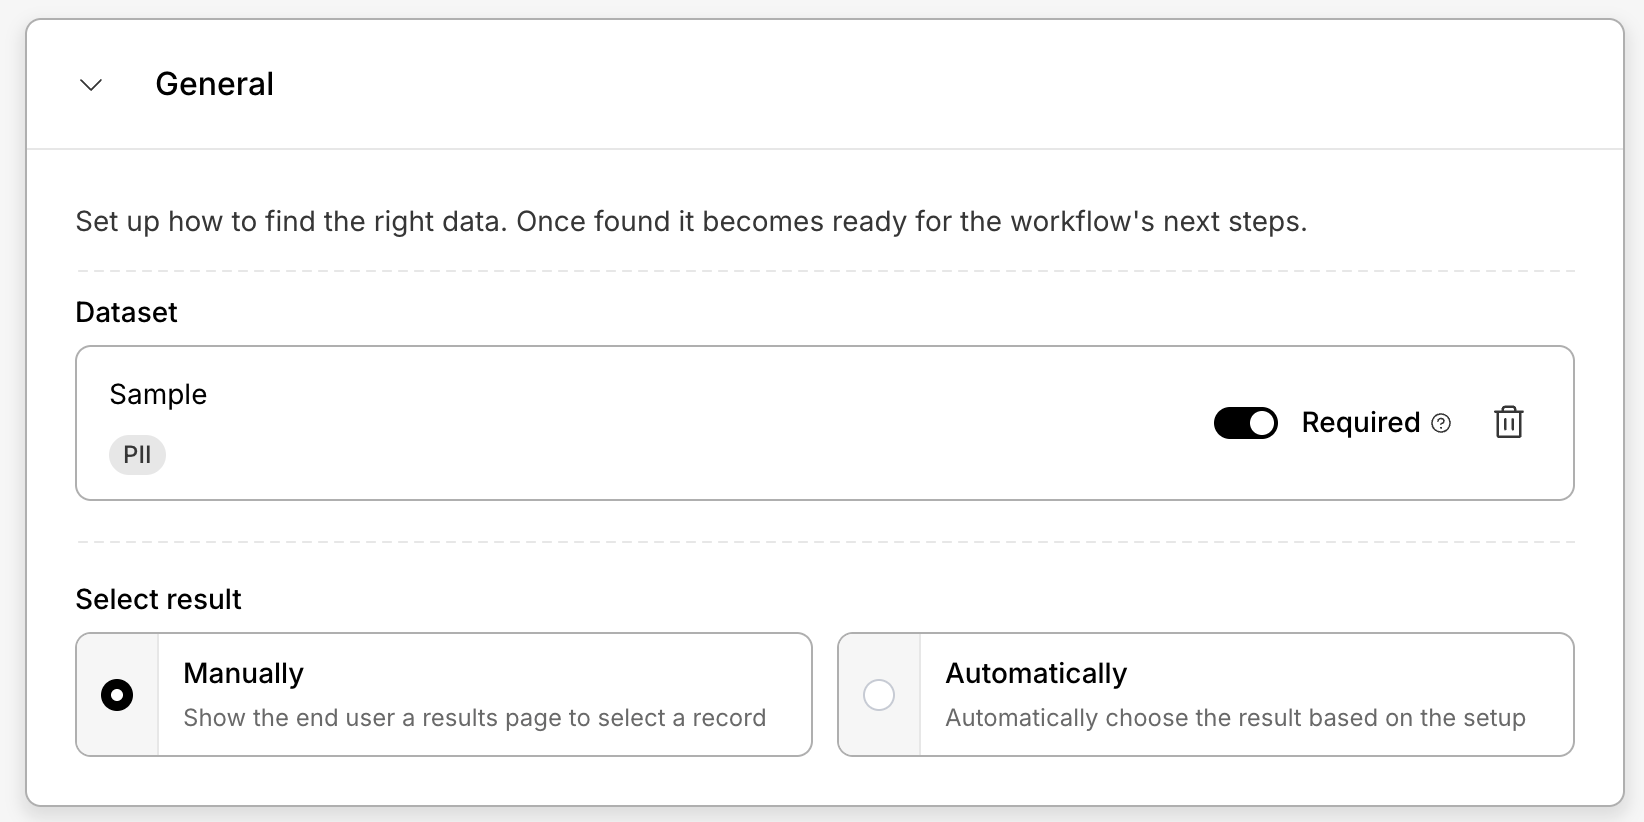The width and height of the screenshot is (1644, 822).
Task: Click "Show the end user a results page" text
Action: point(474,718)
